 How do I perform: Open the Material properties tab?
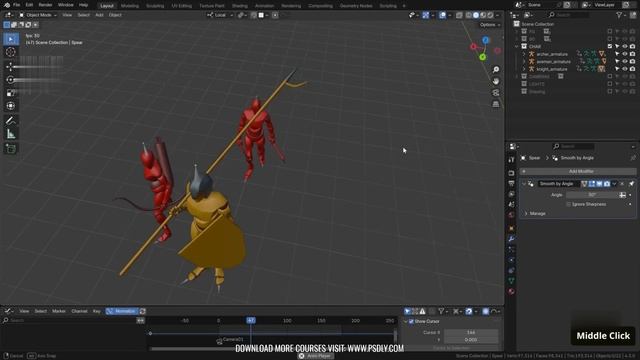[511, 291]
